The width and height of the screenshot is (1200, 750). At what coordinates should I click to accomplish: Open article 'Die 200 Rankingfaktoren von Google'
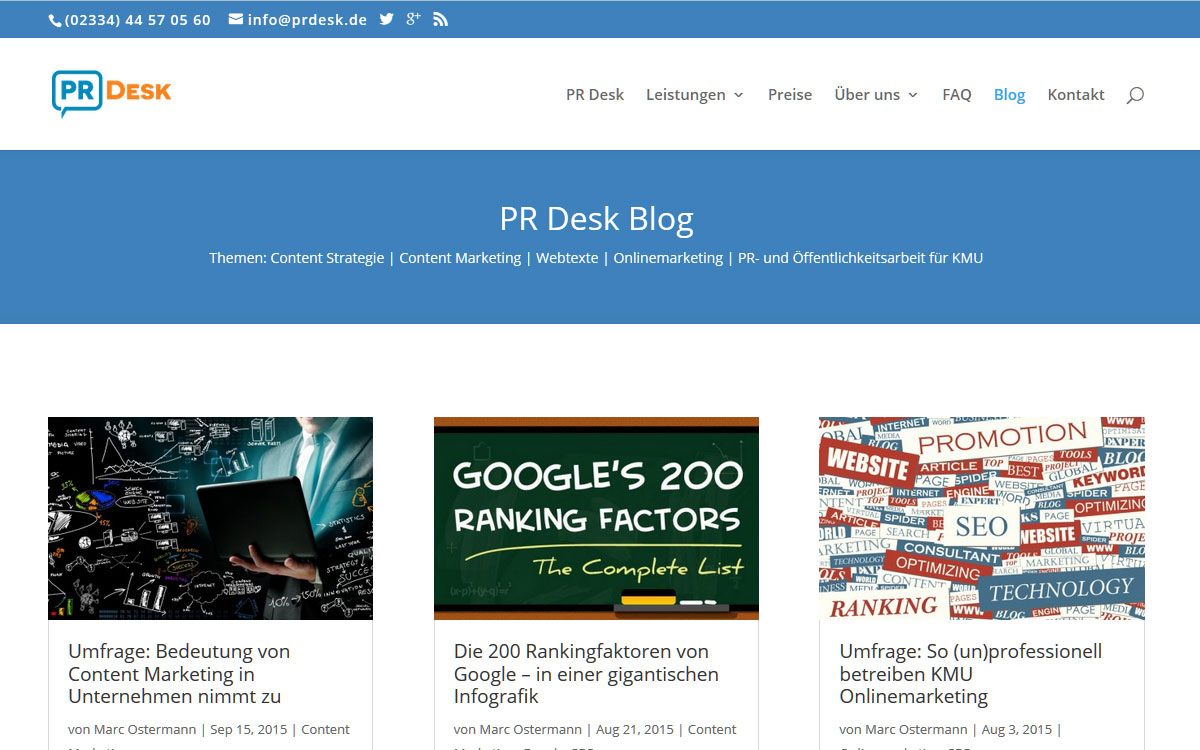click(x=586, y=674)
